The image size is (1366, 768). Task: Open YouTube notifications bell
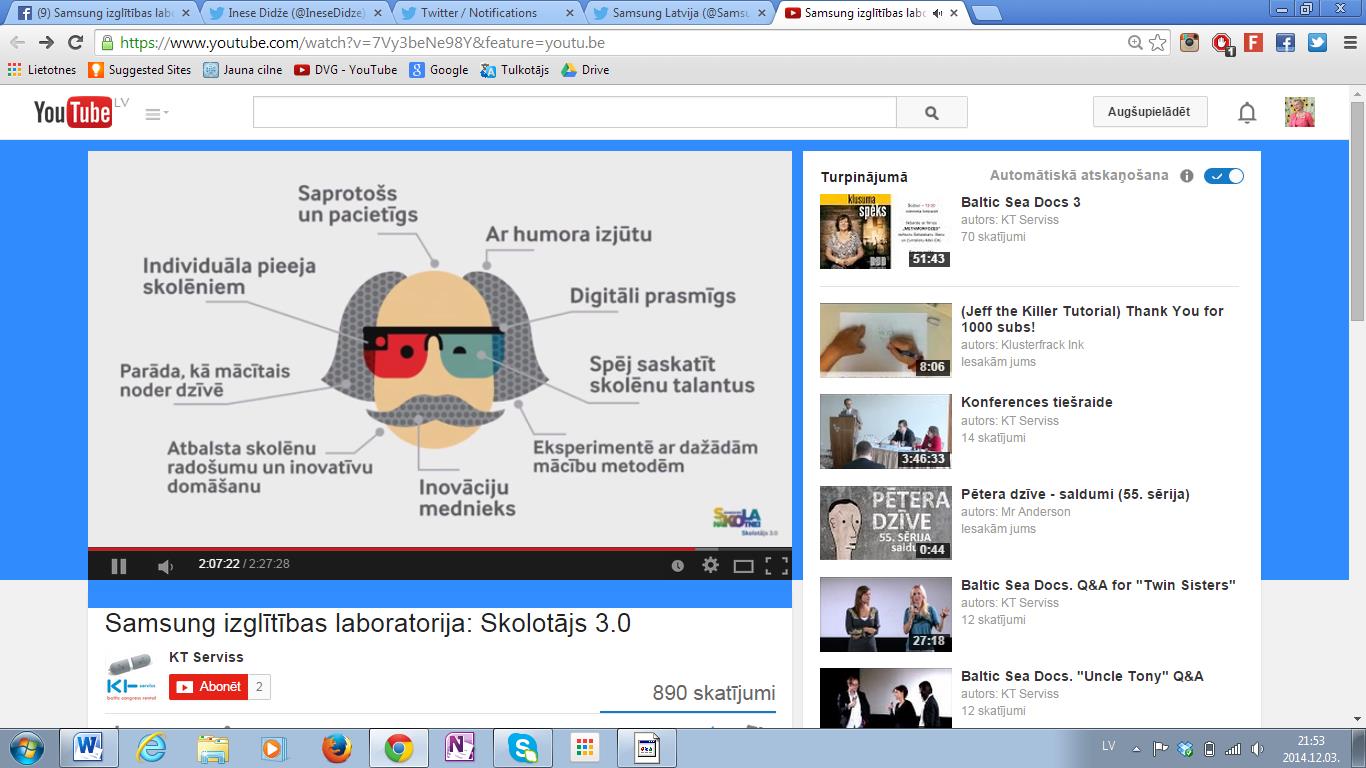pos(1247,113)
